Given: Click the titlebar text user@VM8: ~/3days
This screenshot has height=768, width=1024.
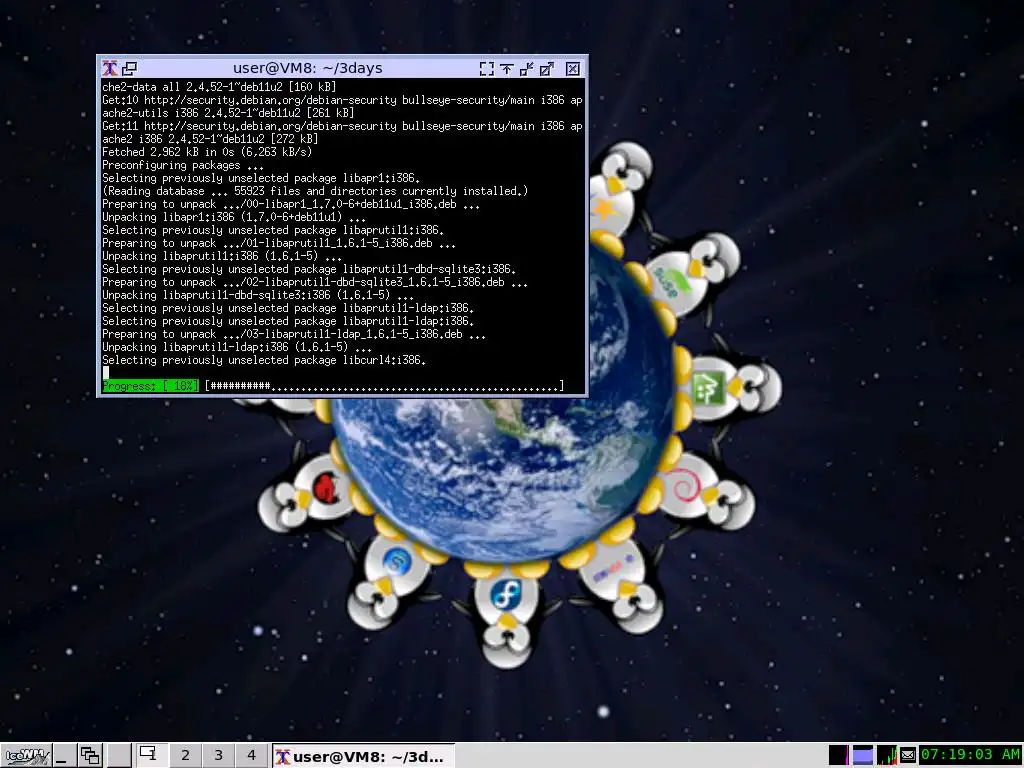Looking at the screenshot, I should coord(308,68).
